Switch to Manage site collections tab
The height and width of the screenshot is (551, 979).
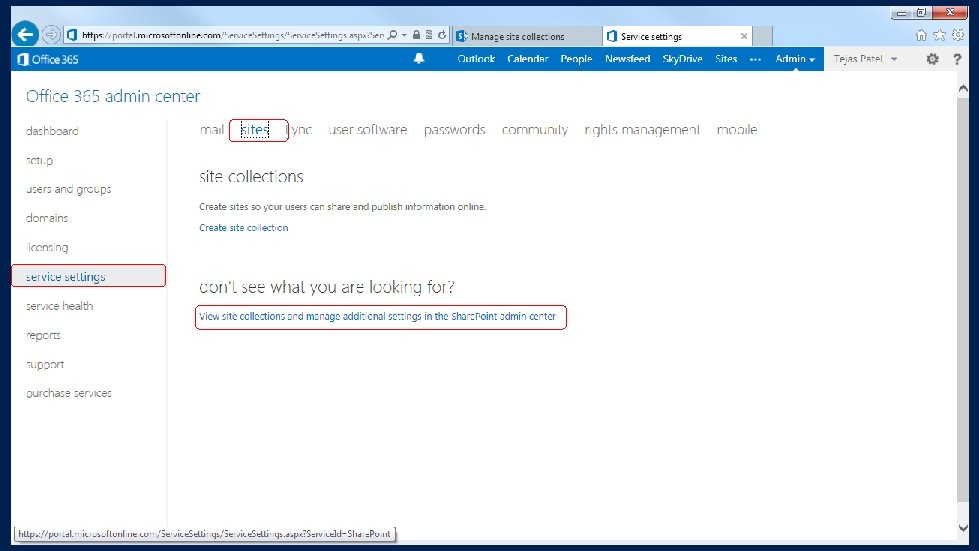[x=526, y=36]
